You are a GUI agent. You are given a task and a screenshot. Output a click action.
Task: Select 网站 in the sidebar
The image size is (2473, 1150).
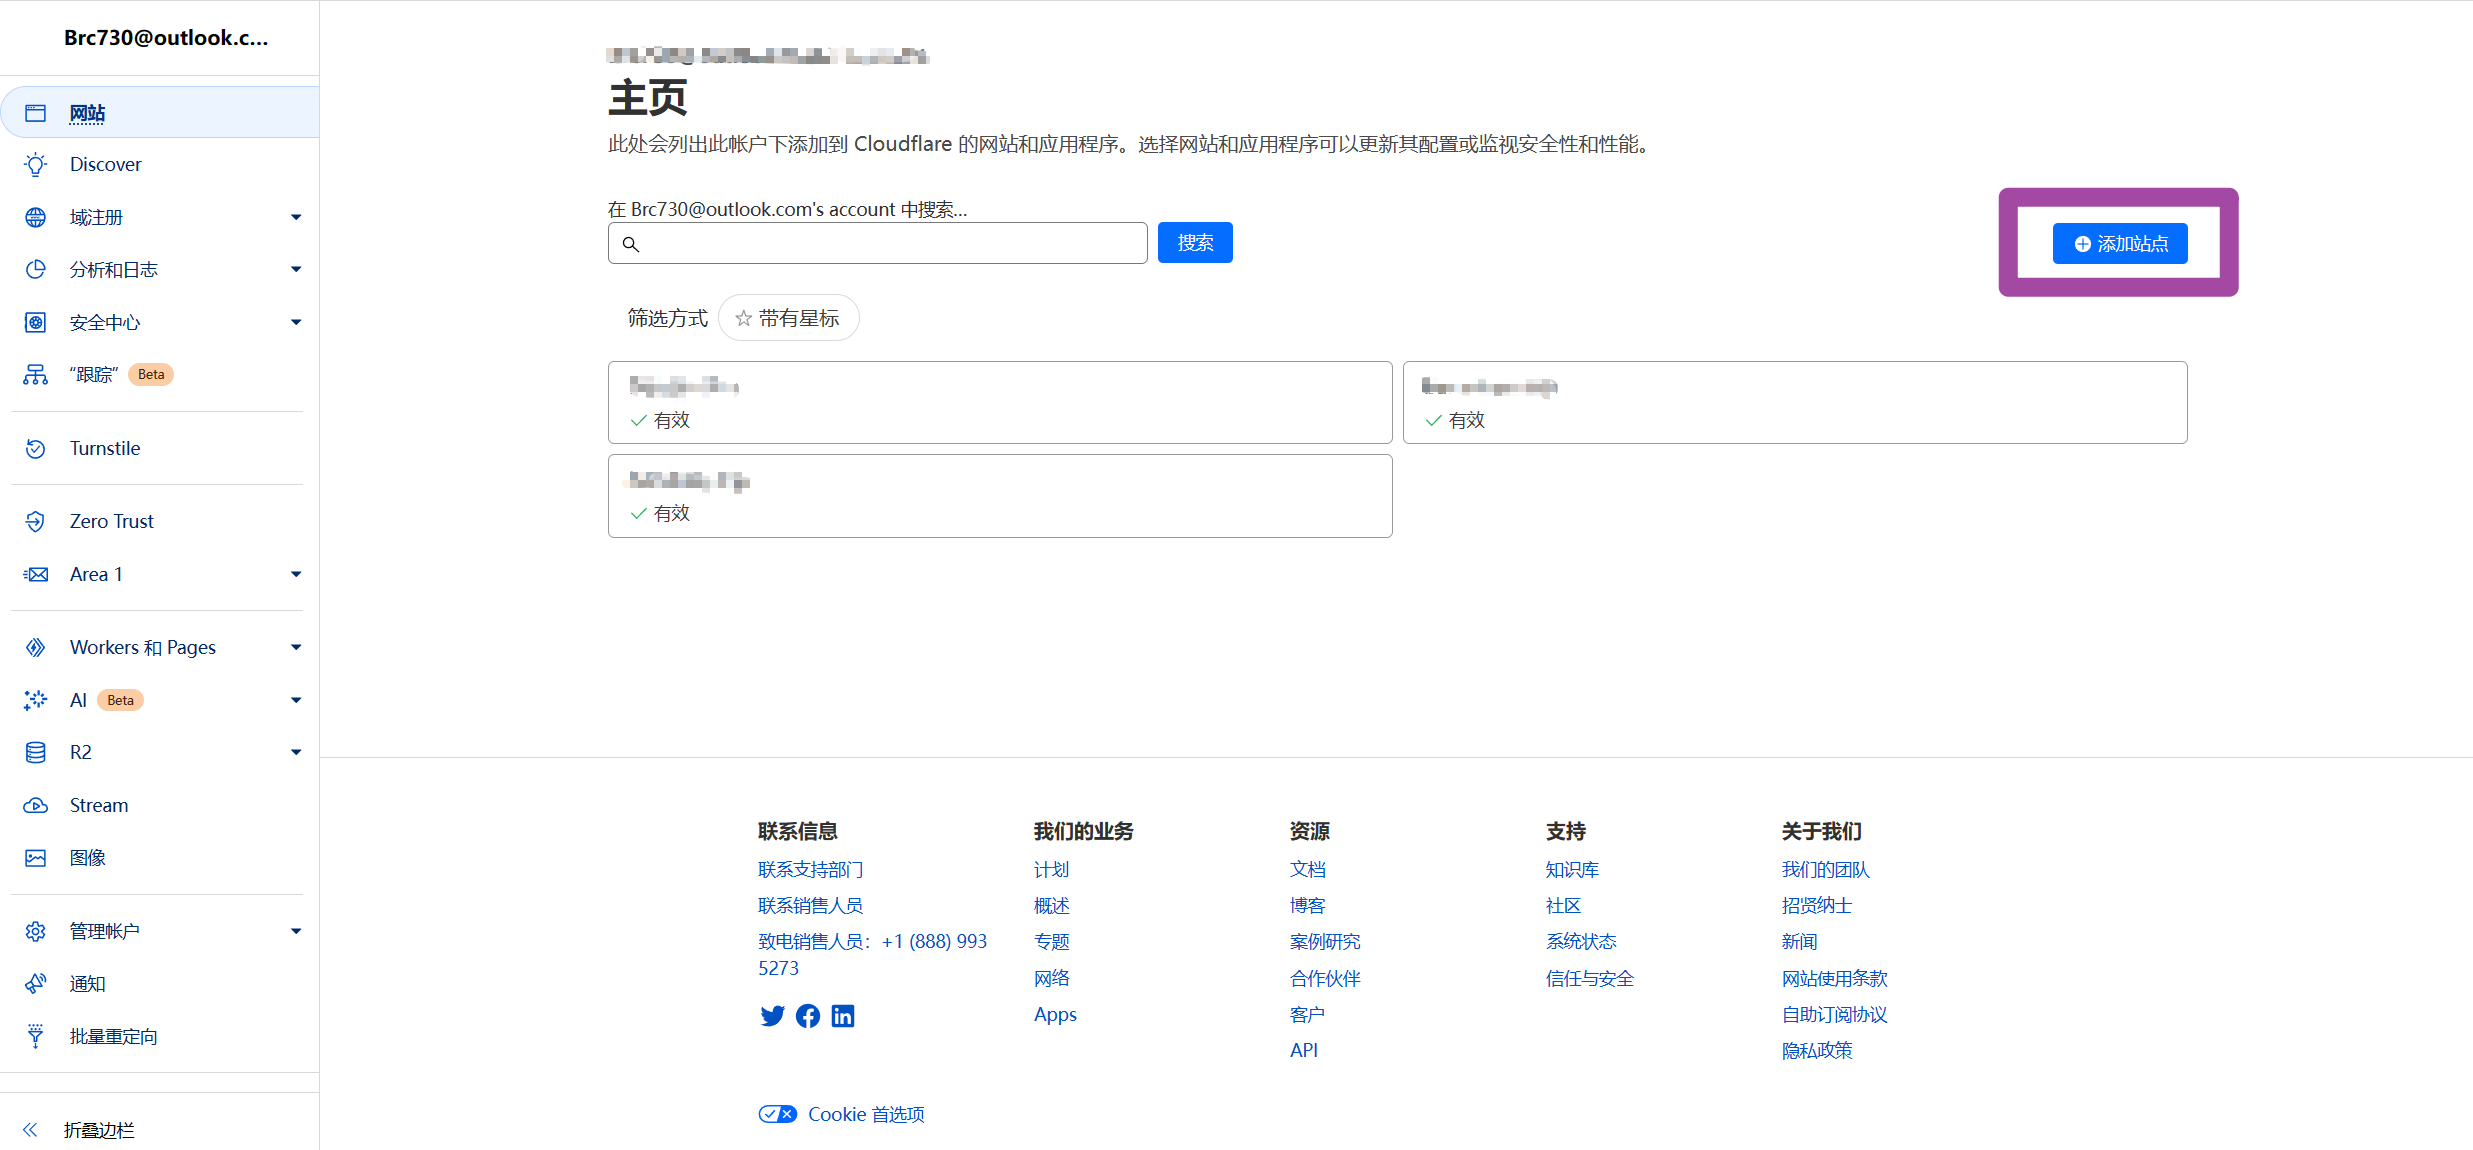click(160, 112)
